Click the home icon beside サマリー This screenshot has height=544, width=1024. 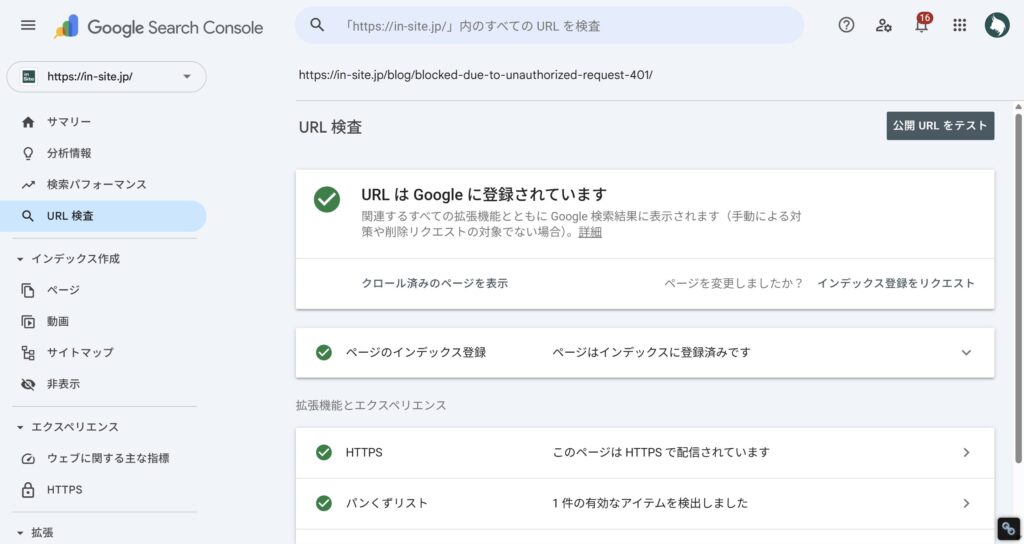pyautogui.click(x=28, y=122)
